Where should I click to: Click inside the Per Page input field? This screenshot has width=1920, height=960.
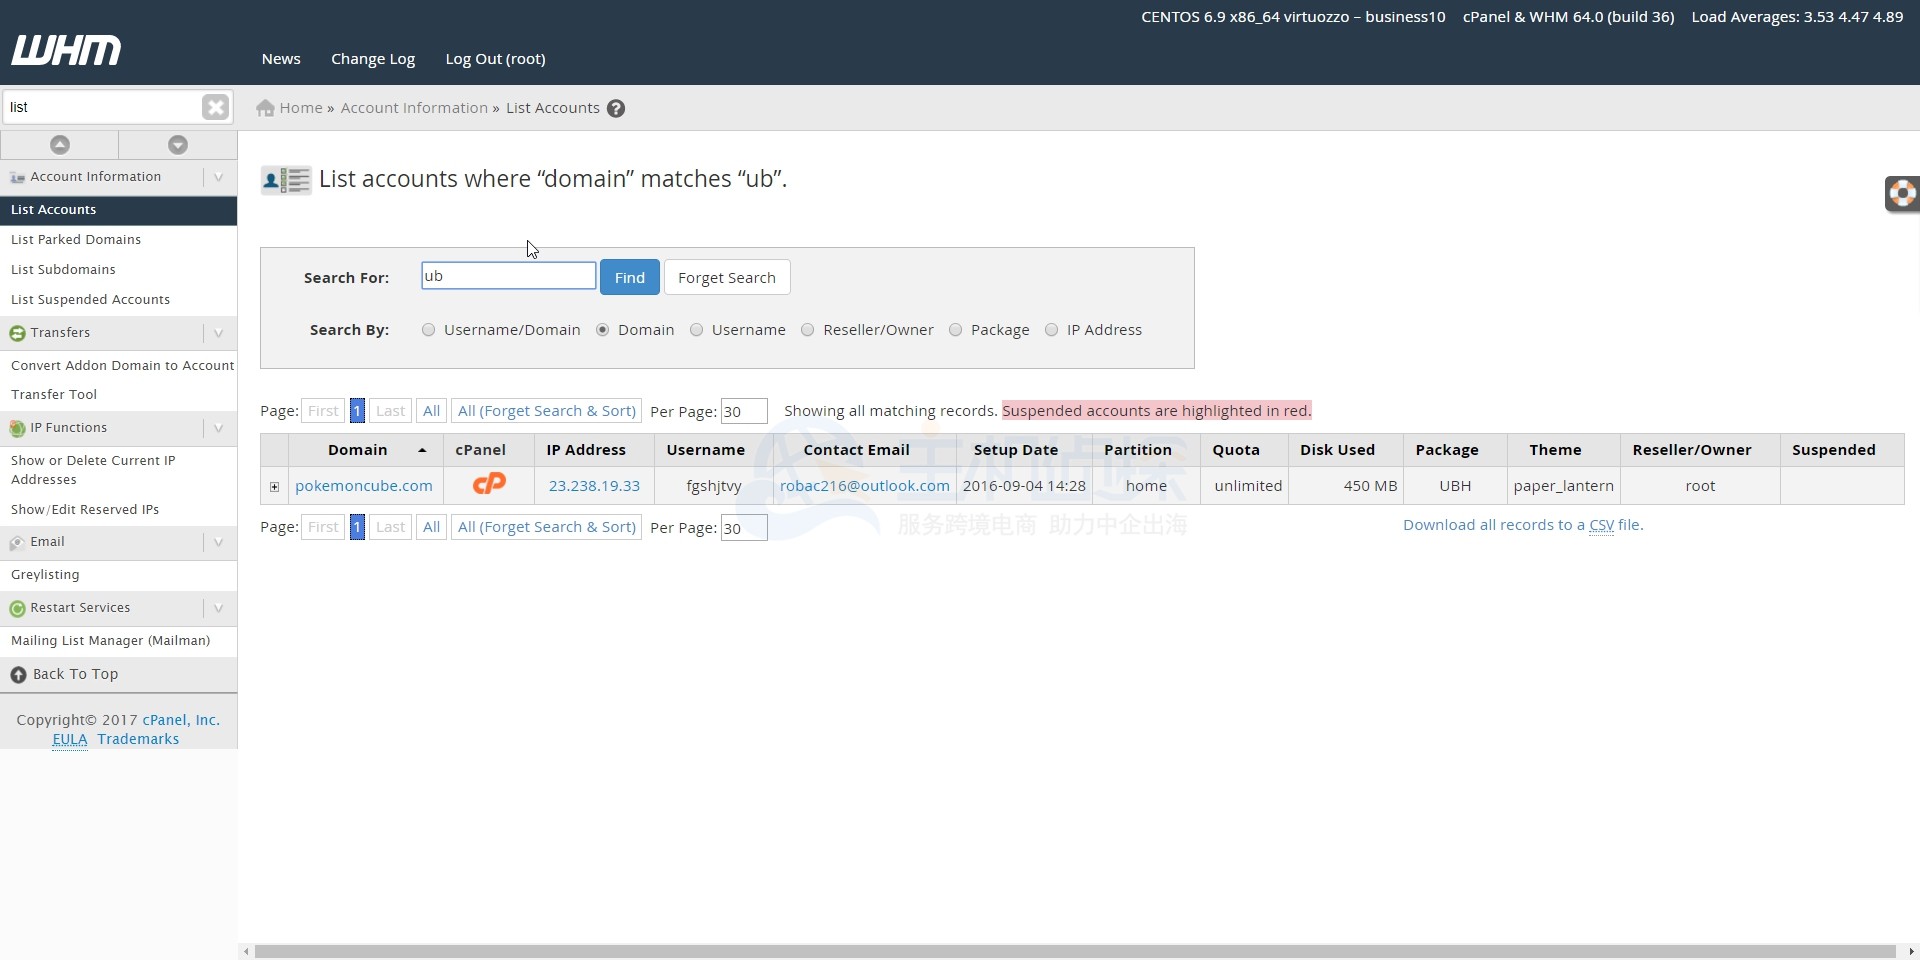743,411
